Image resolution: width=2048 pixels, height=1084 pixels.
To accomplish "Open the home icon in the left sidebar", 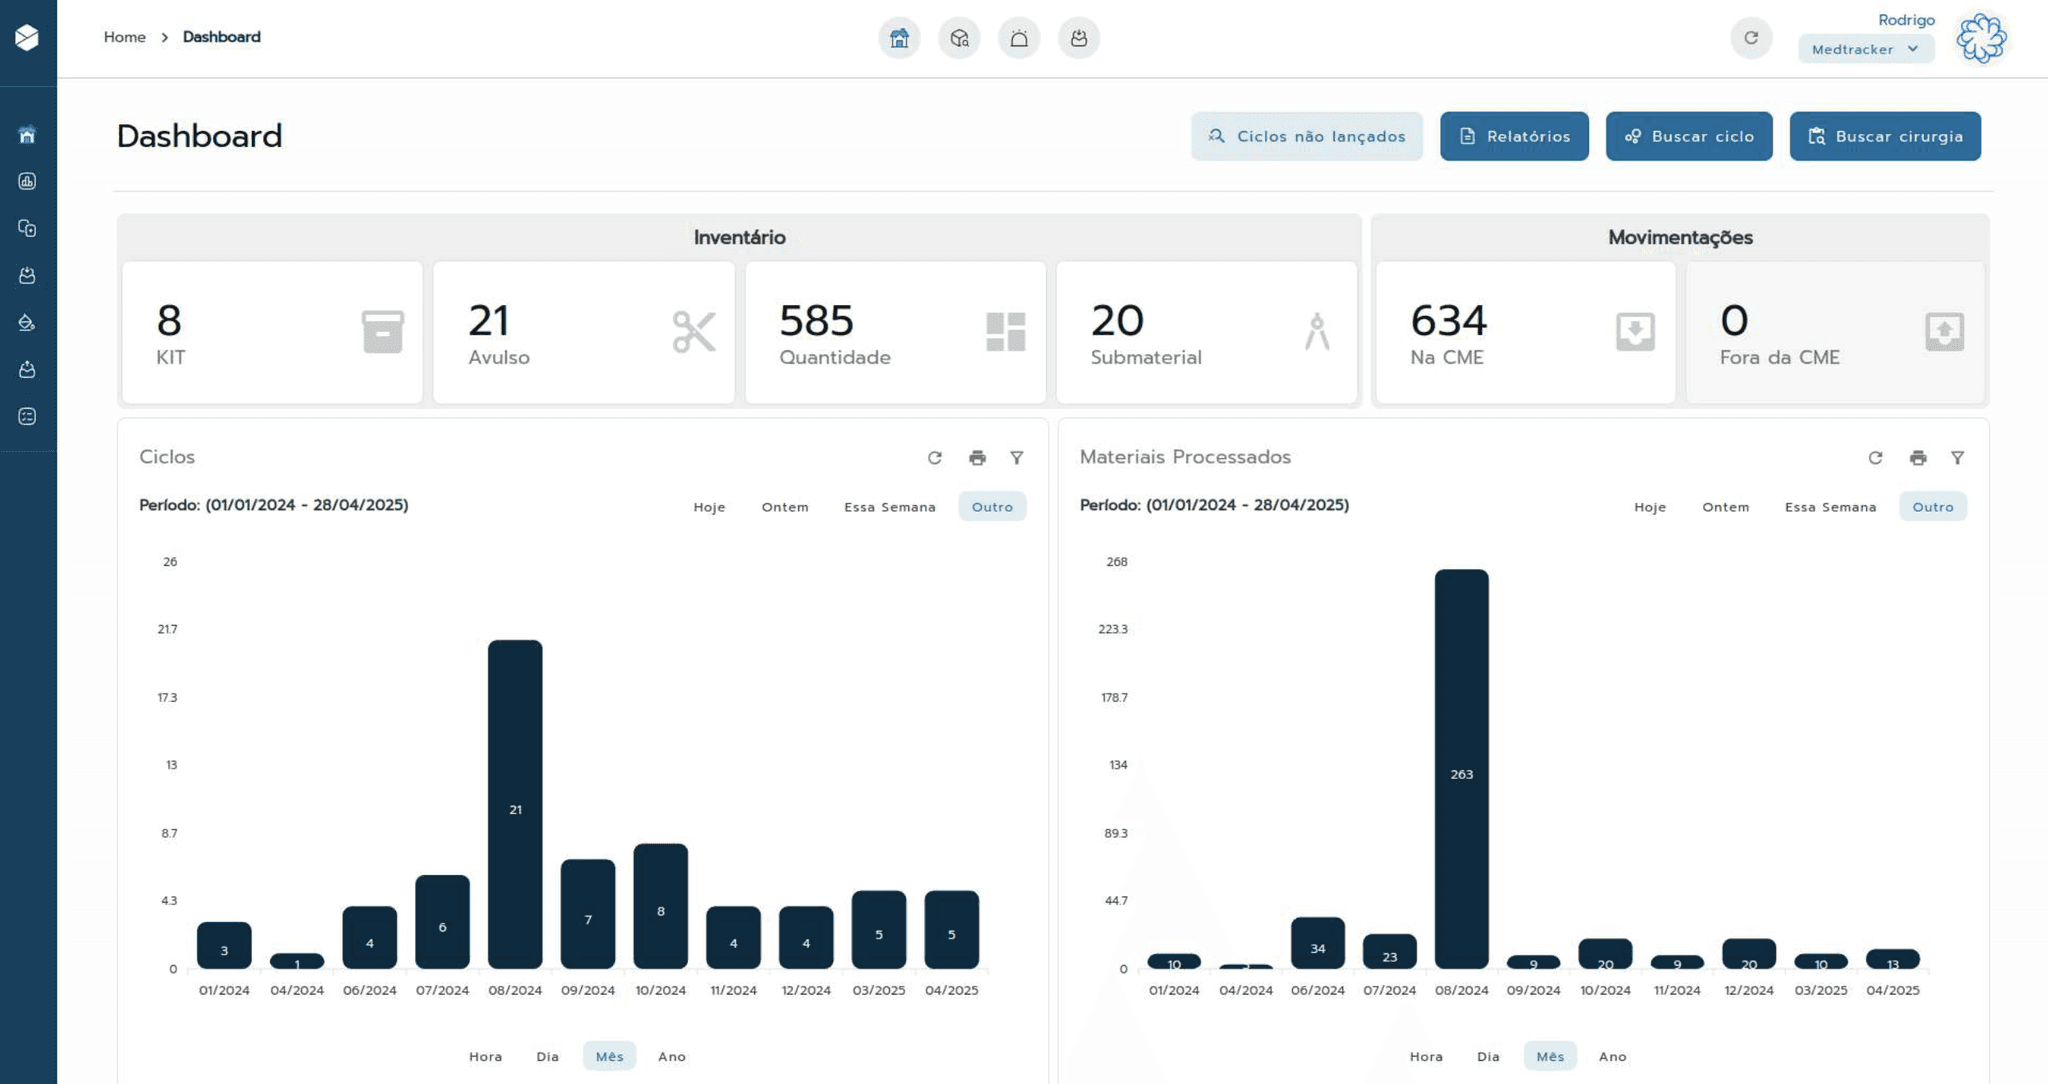I will pyautogui.click(x=27, y=134).
